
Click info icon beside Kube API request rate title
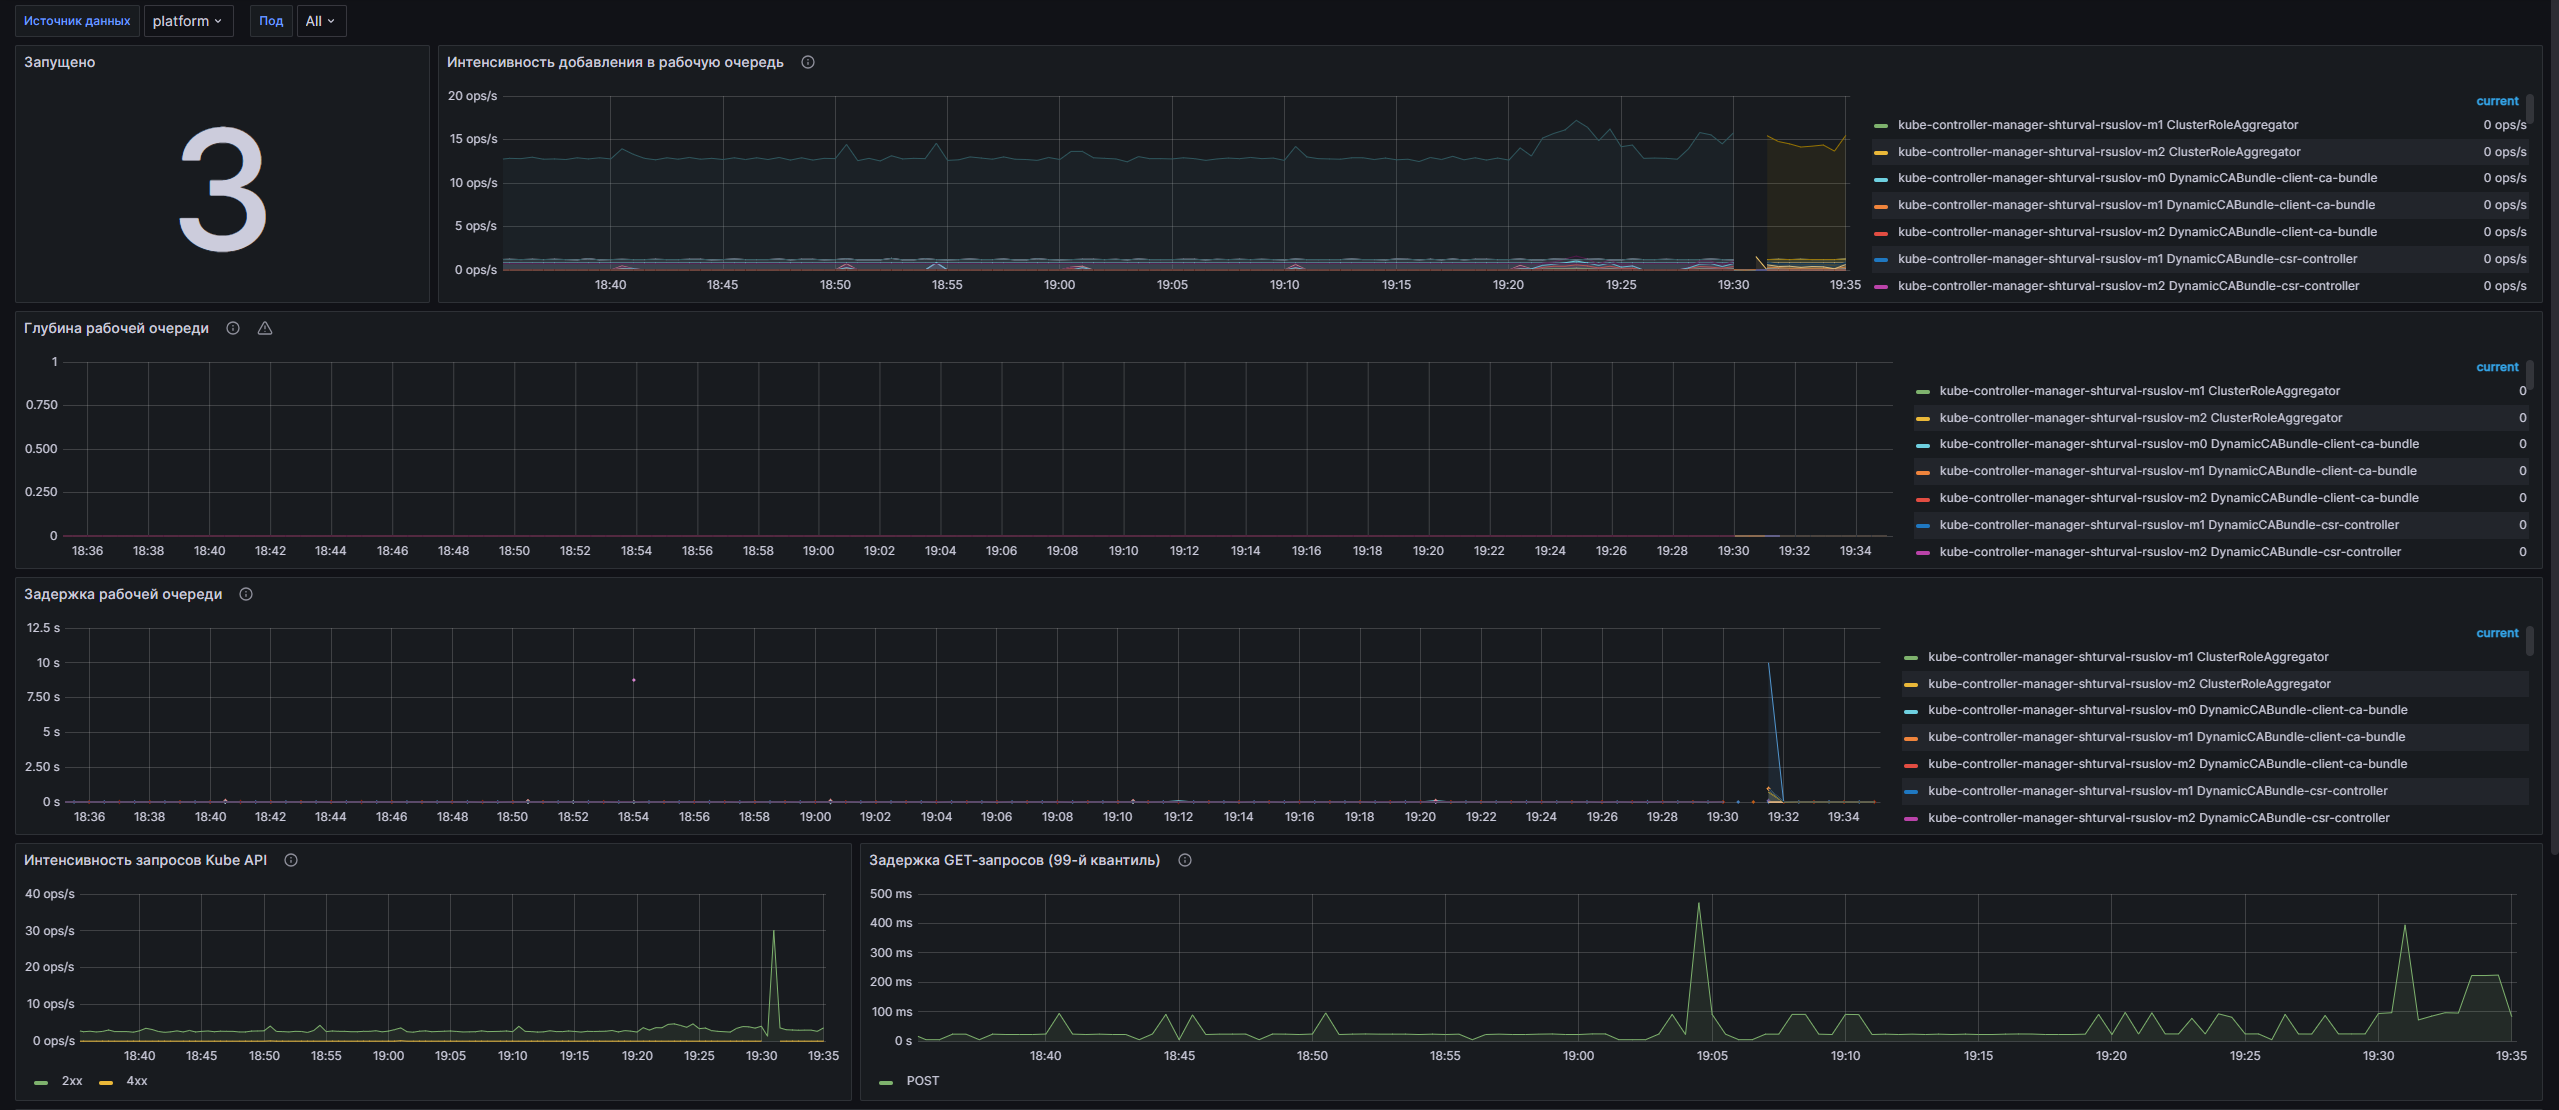pos(291,860)
